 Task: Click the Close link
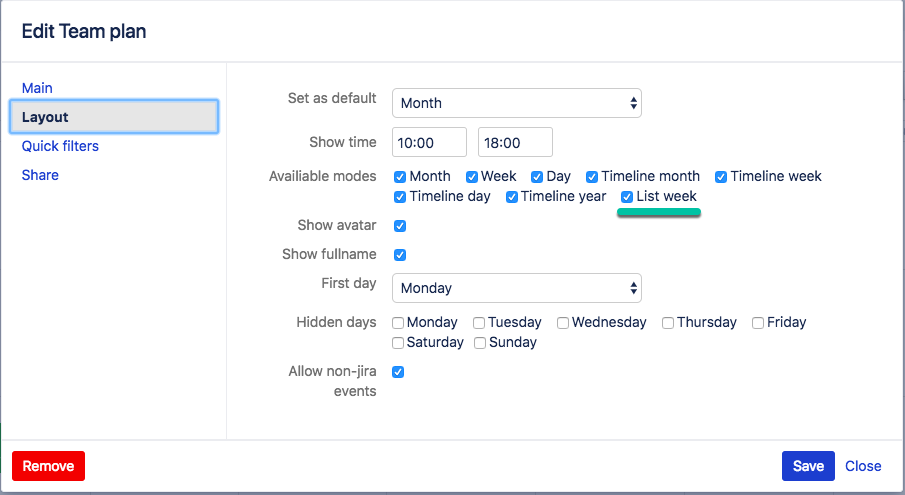point(863,466)
